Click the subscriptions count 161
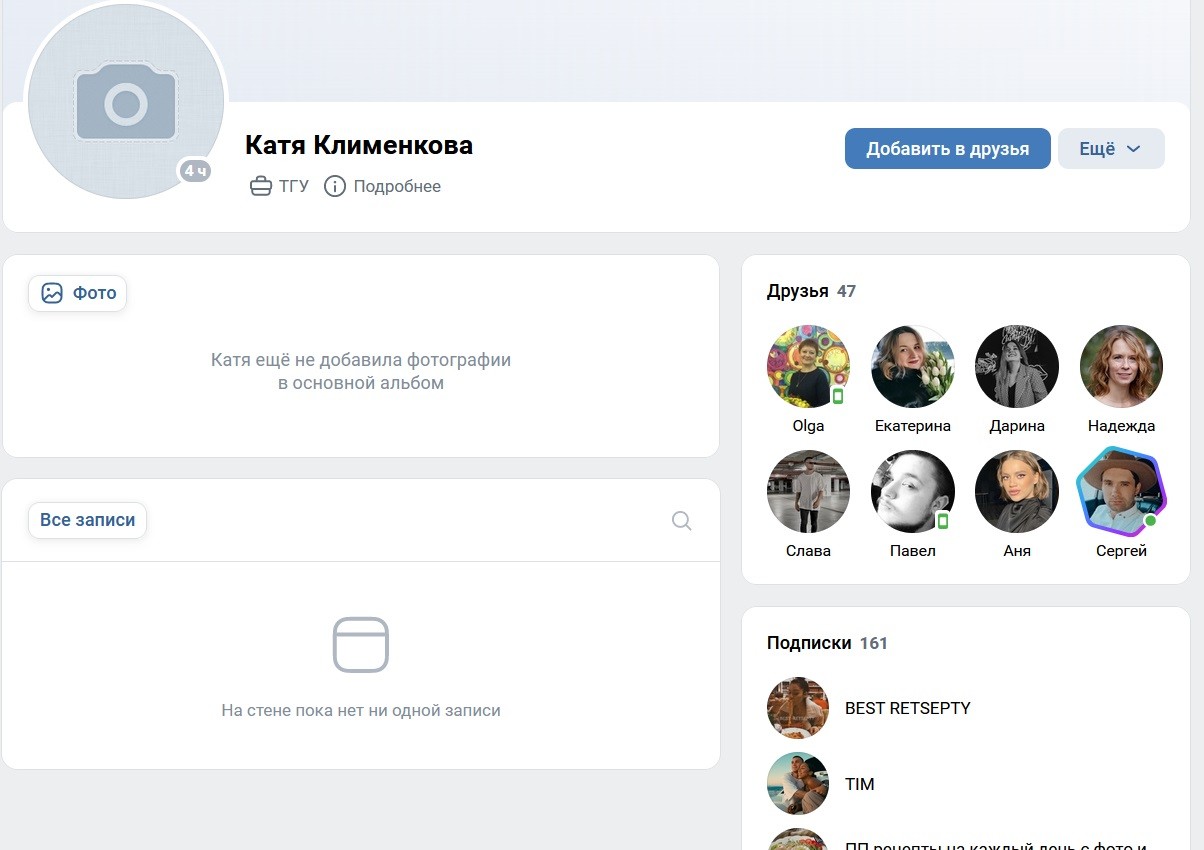Viewport: 1204px width, 850px height. coord(874,643)
